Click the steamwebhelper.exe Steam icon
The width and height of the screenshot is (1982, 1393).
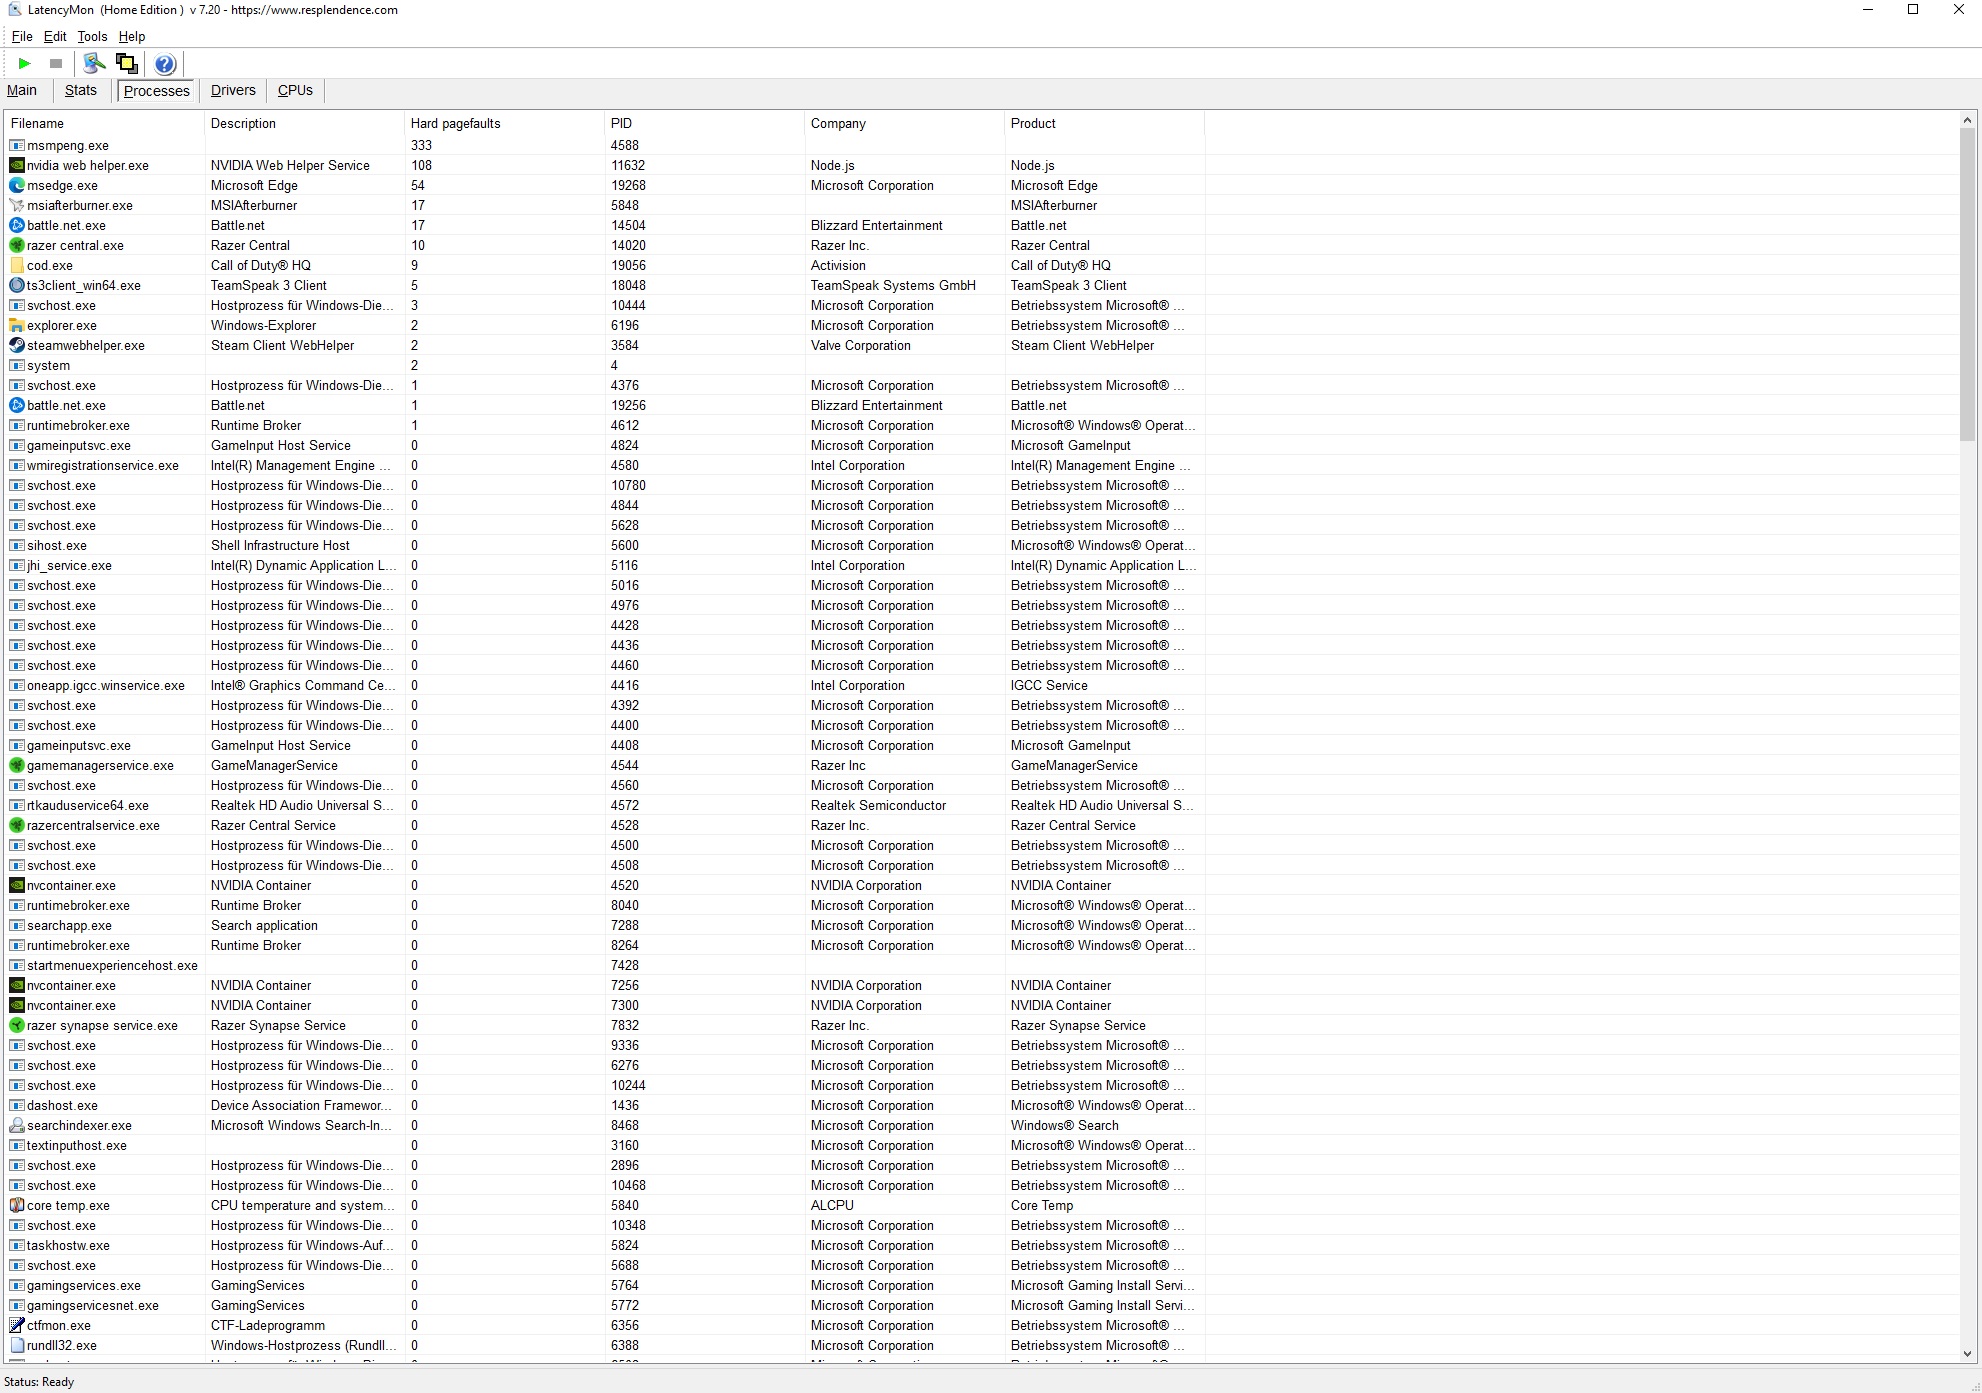tap(17, 346)
